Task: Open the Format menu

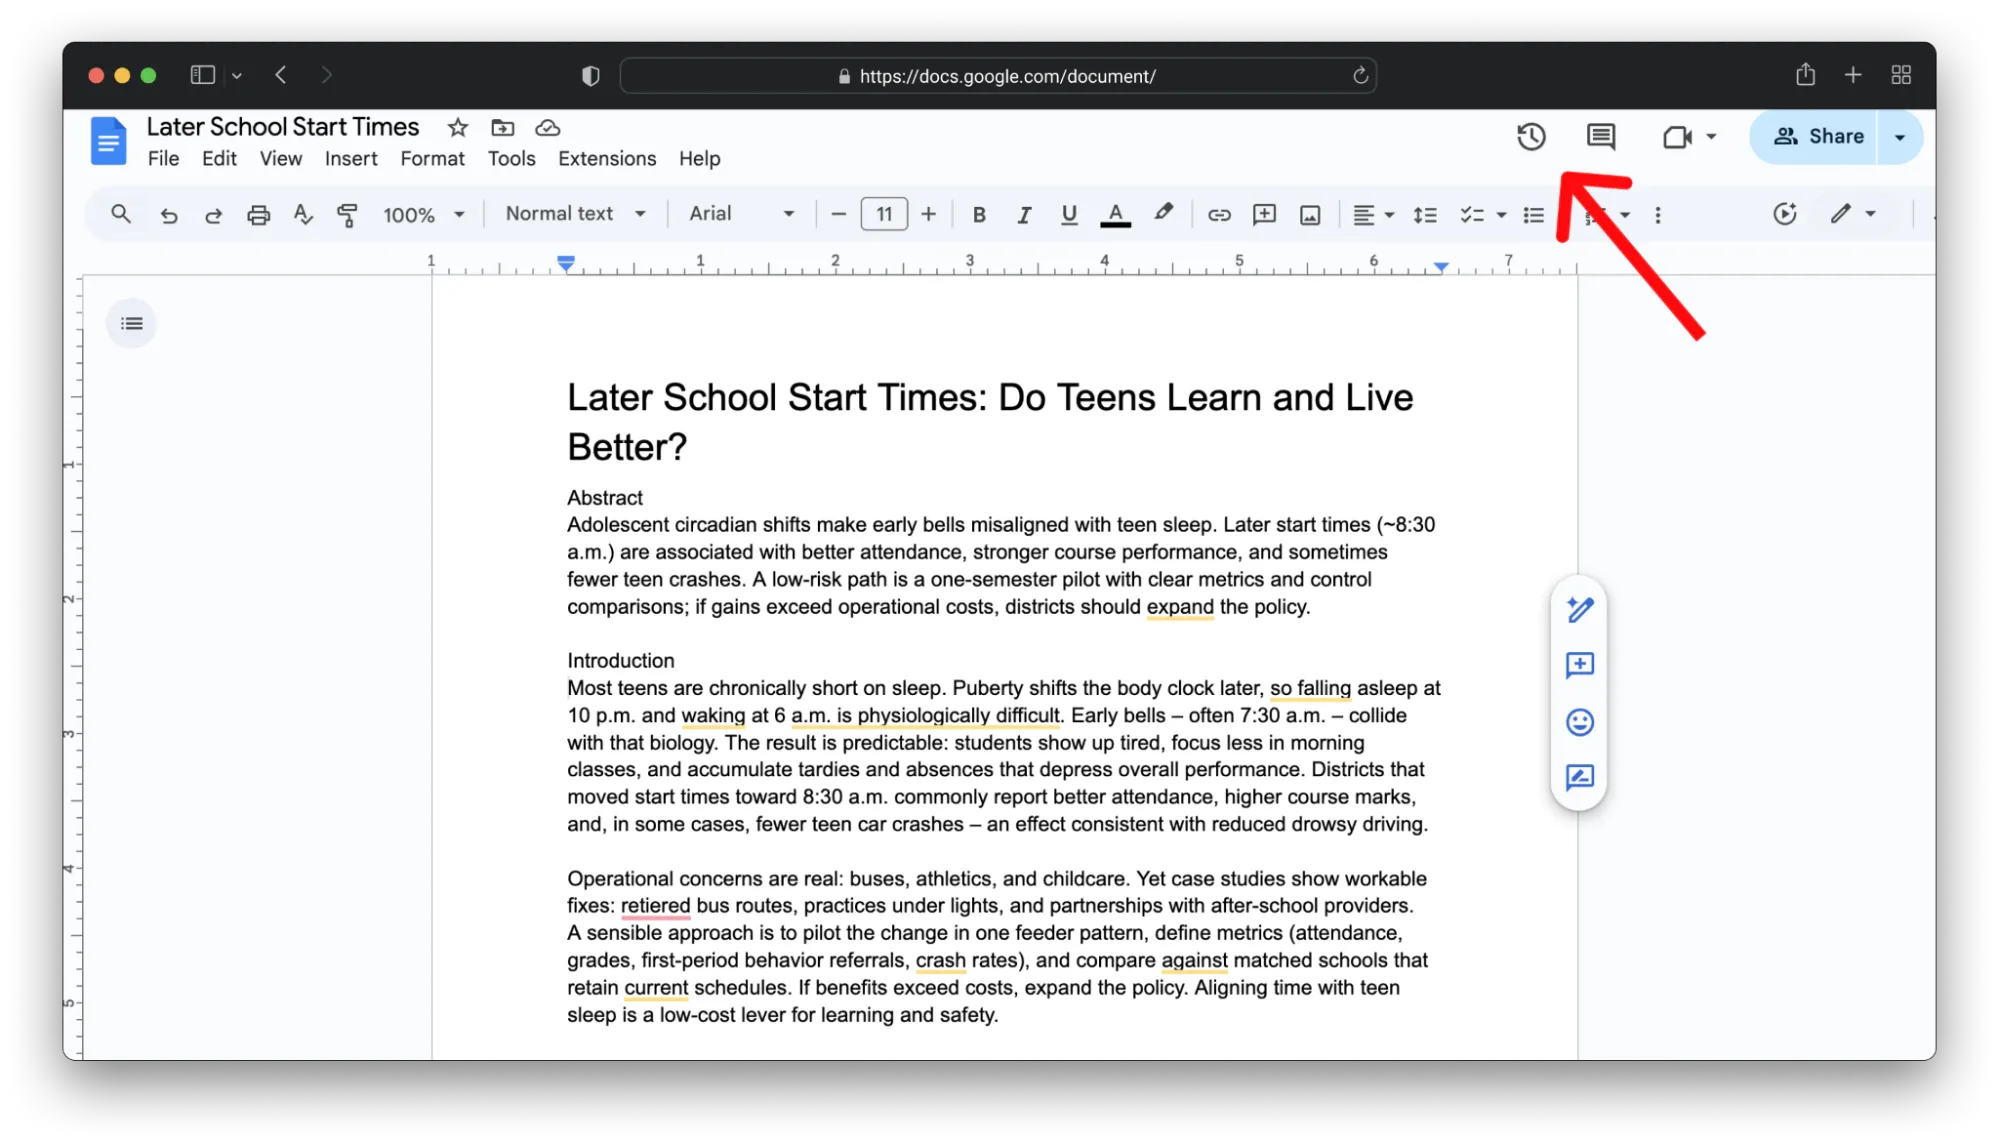Action: [x=432, y=159]
